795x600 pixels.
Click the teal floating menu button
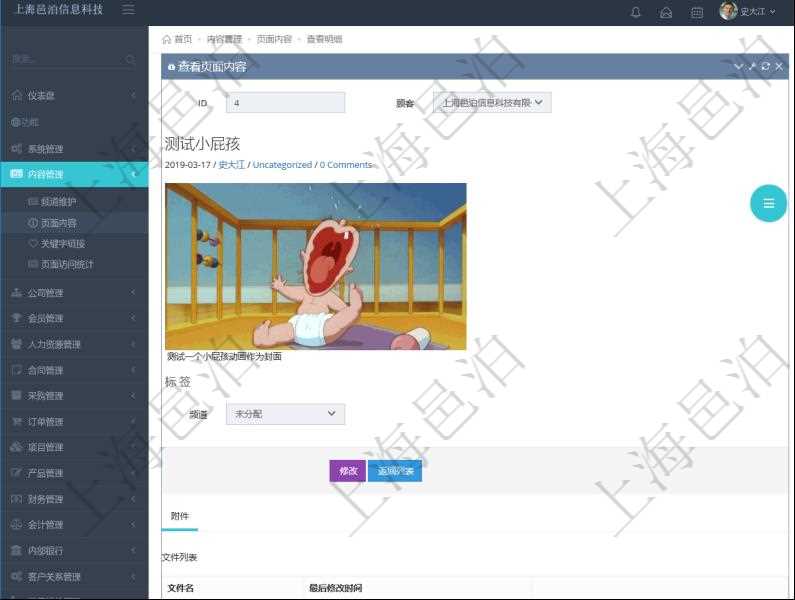point(768,203)
